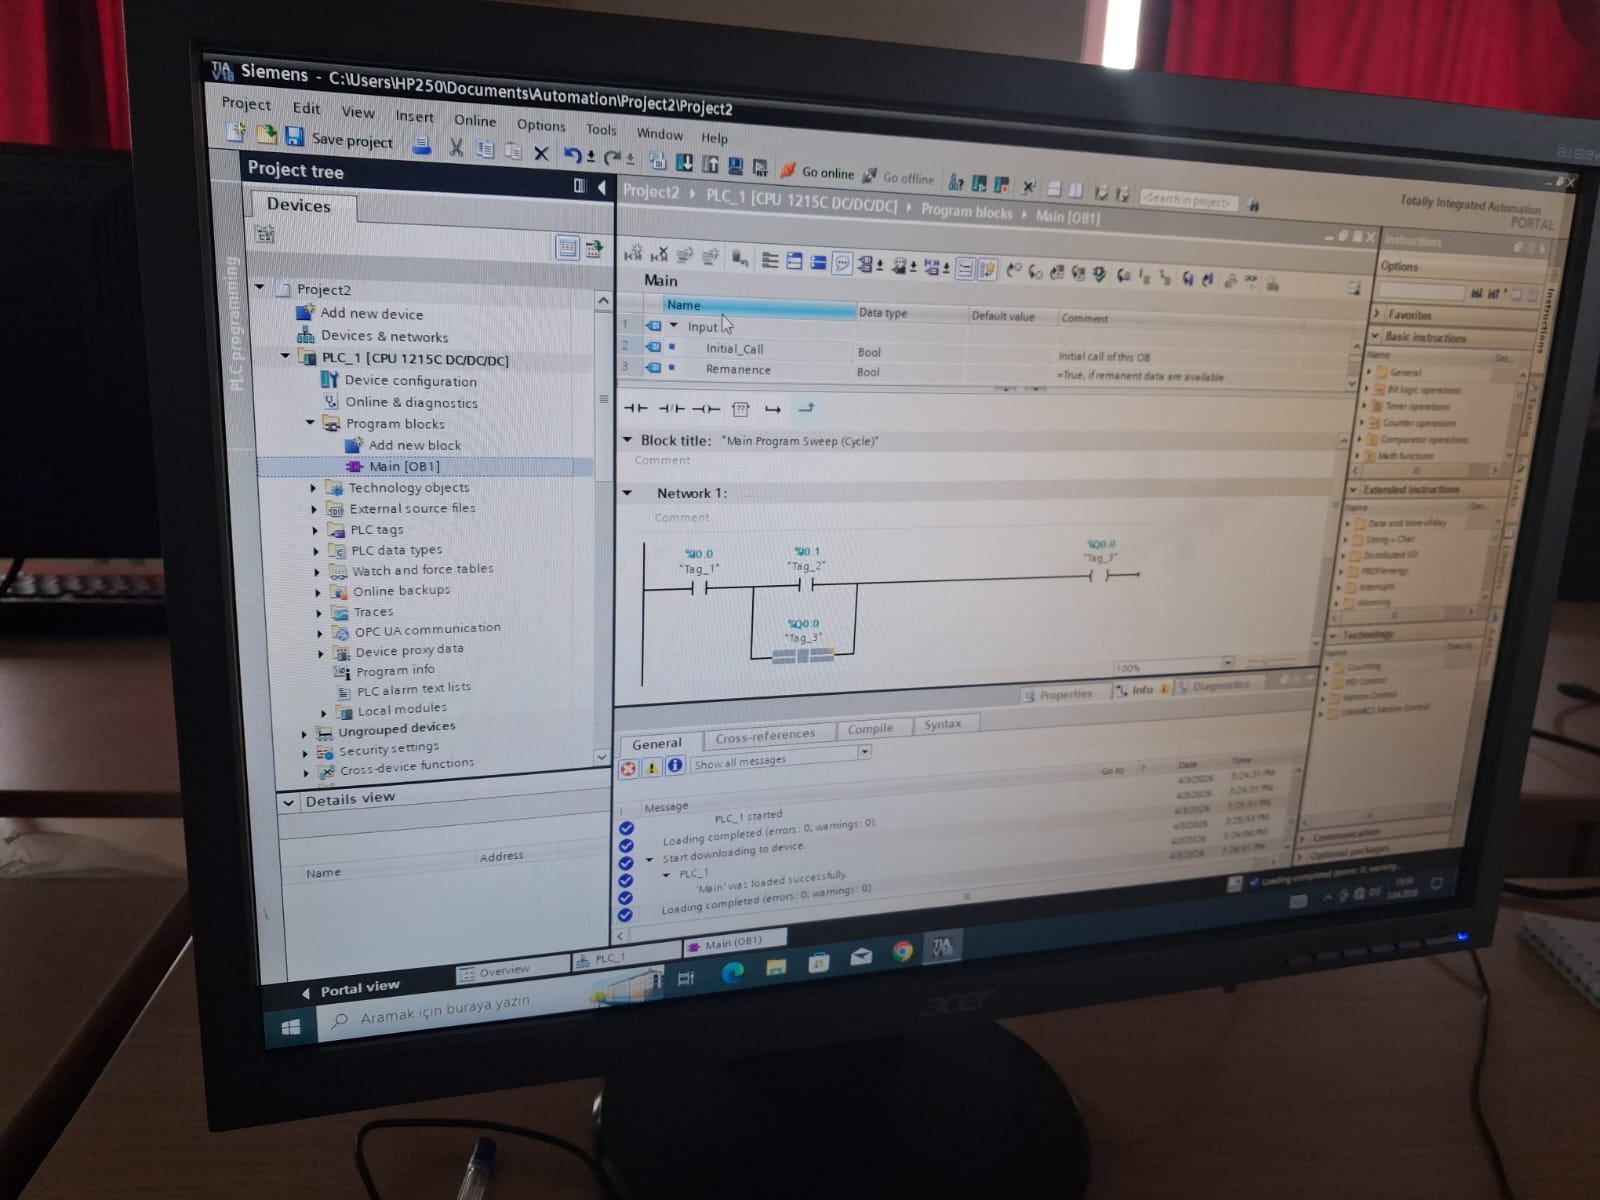This screenshot has height=1200, width=1600.
Task: Open Google Chrome from the taskbar
Action: coord(902,952)
